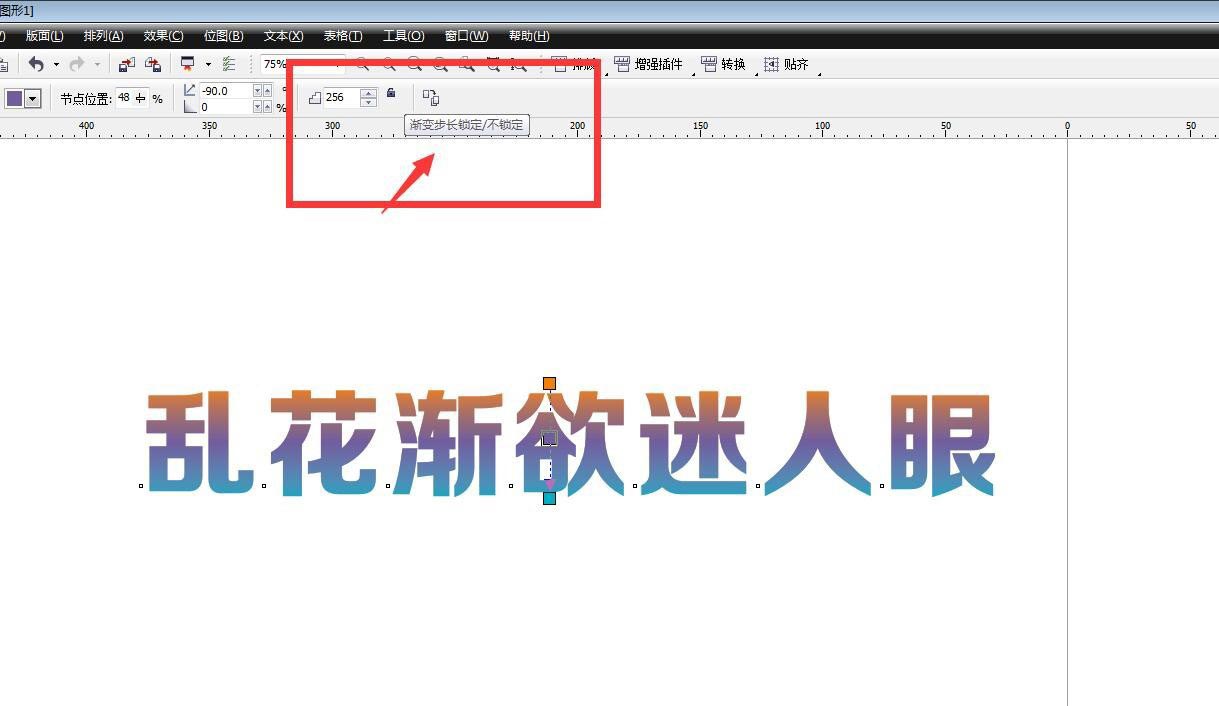
Task: Select the Export icon
Action: (x=152, y=64)
